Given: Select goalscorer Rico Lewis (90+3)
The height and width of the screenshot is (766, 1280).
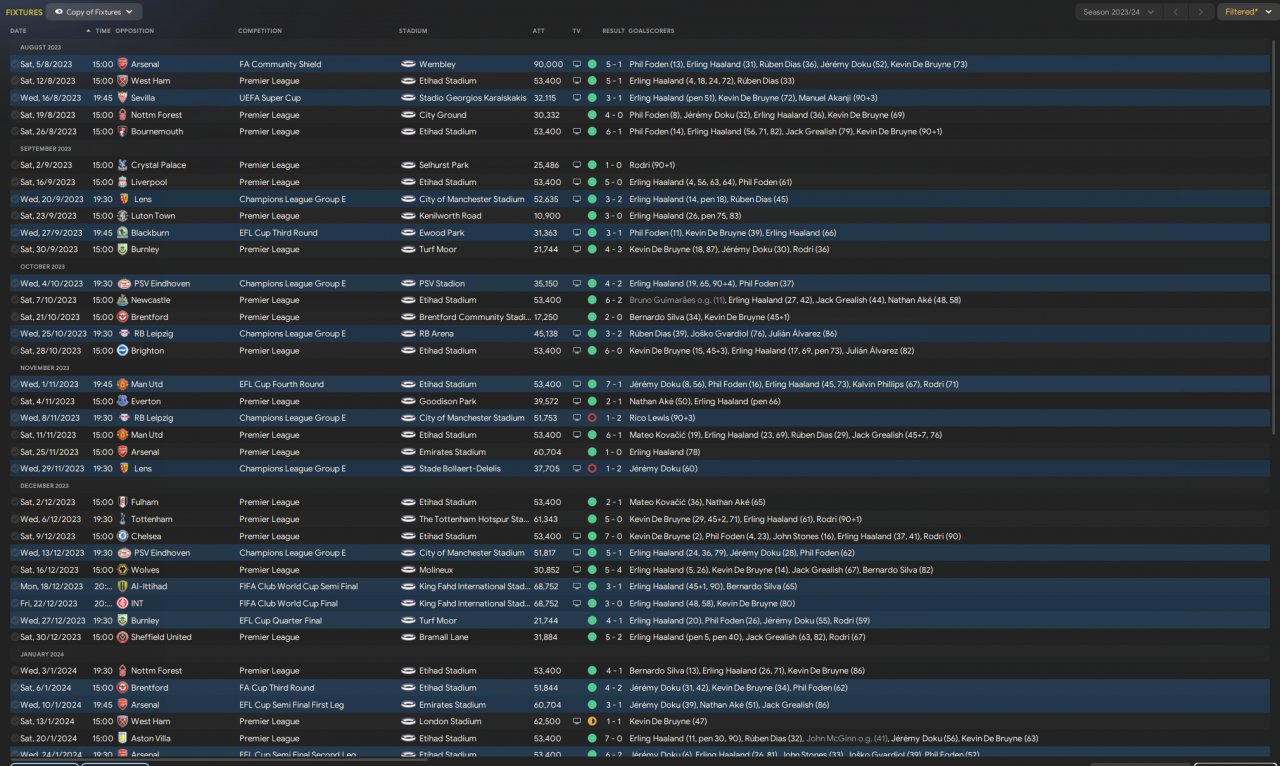Looking at the screenshot, I should coord(662,418).
